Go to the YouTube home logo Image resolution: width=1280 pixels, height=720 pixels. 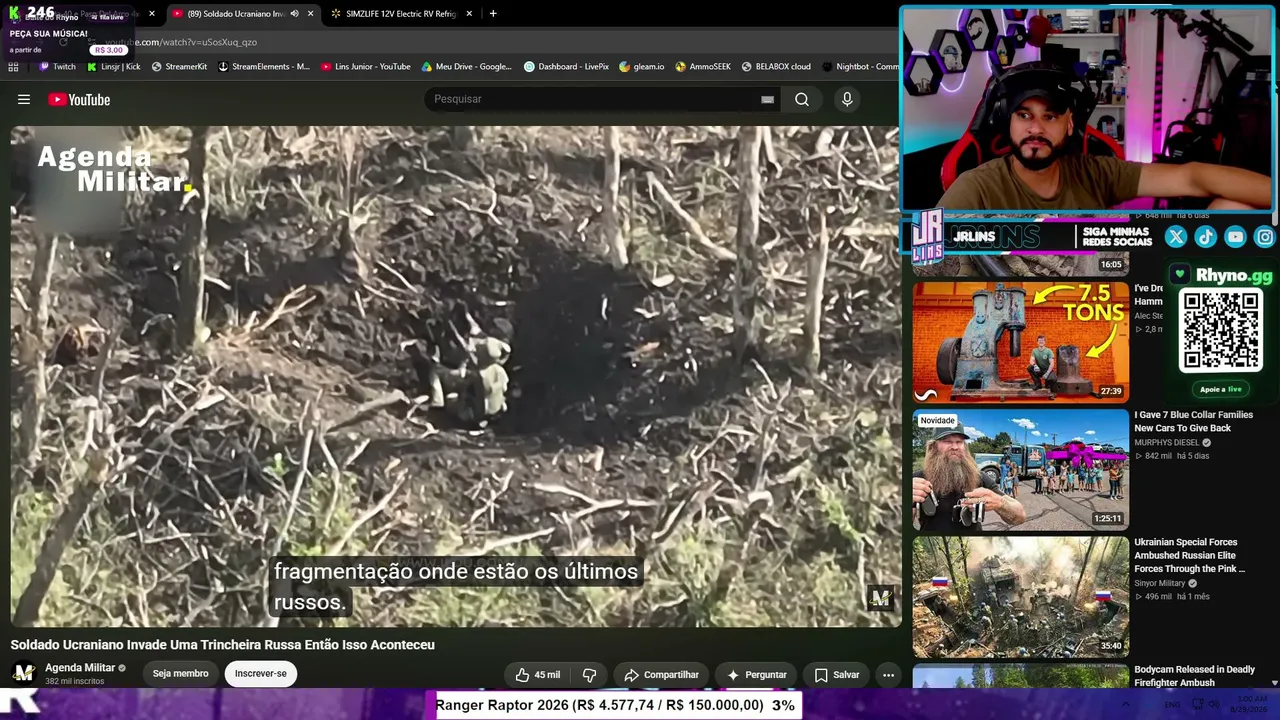[x=79, y=99]
